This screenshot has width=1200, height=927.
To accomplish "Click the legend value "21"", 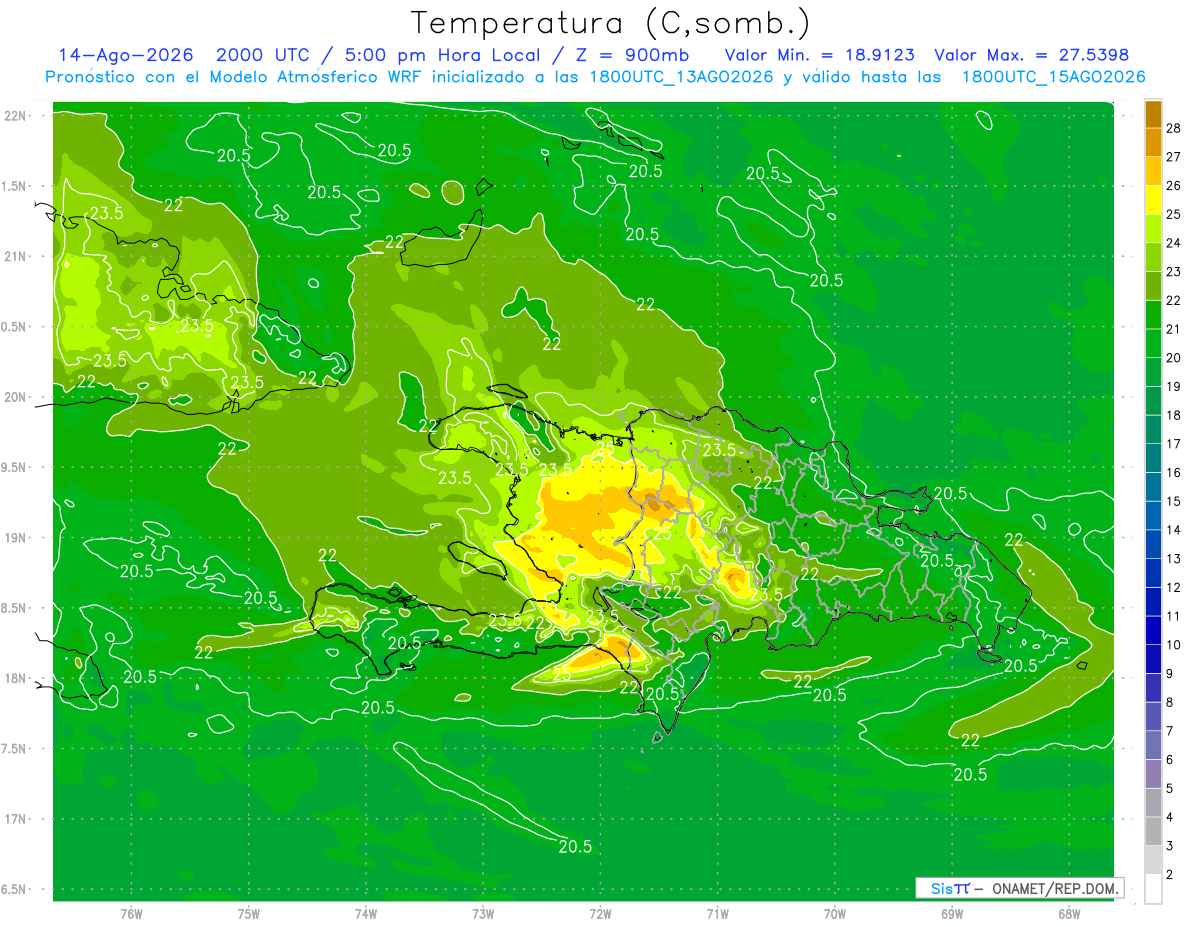I will 1173,329.
